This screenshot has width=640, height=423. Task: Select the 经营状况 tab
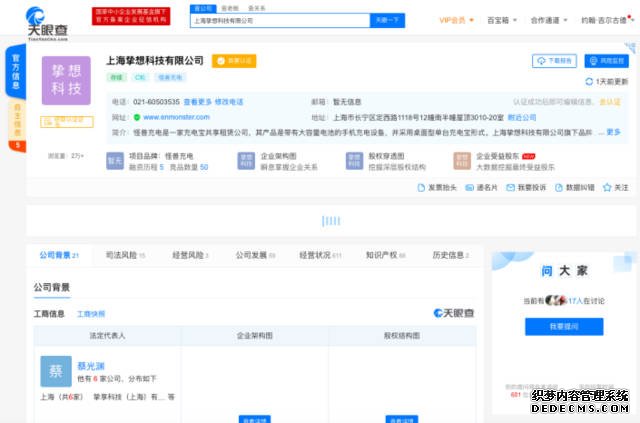coord(320,255)
